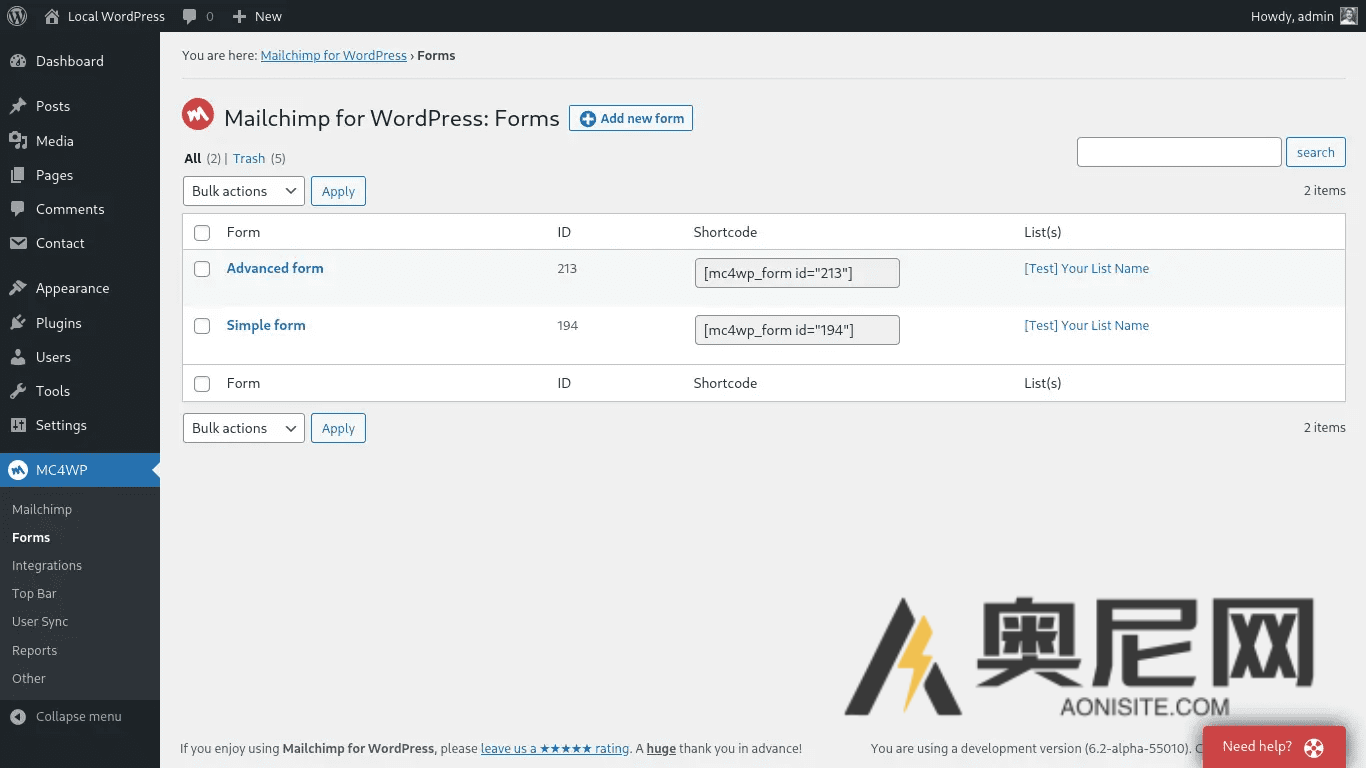Check the Simple form row checkbox
This screenshot has height=768, width=1366.
click(202, 326)
